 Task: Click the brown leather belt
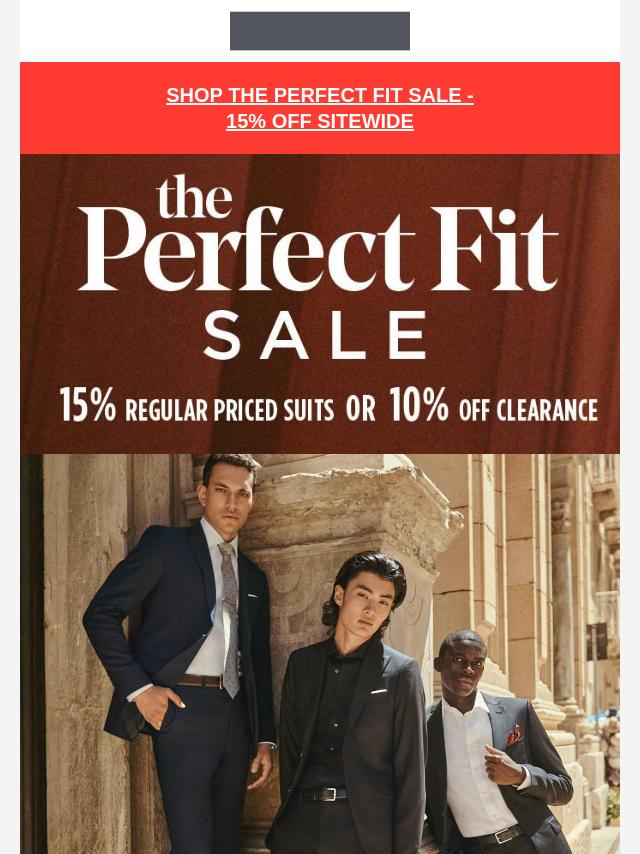click(200, 681)
